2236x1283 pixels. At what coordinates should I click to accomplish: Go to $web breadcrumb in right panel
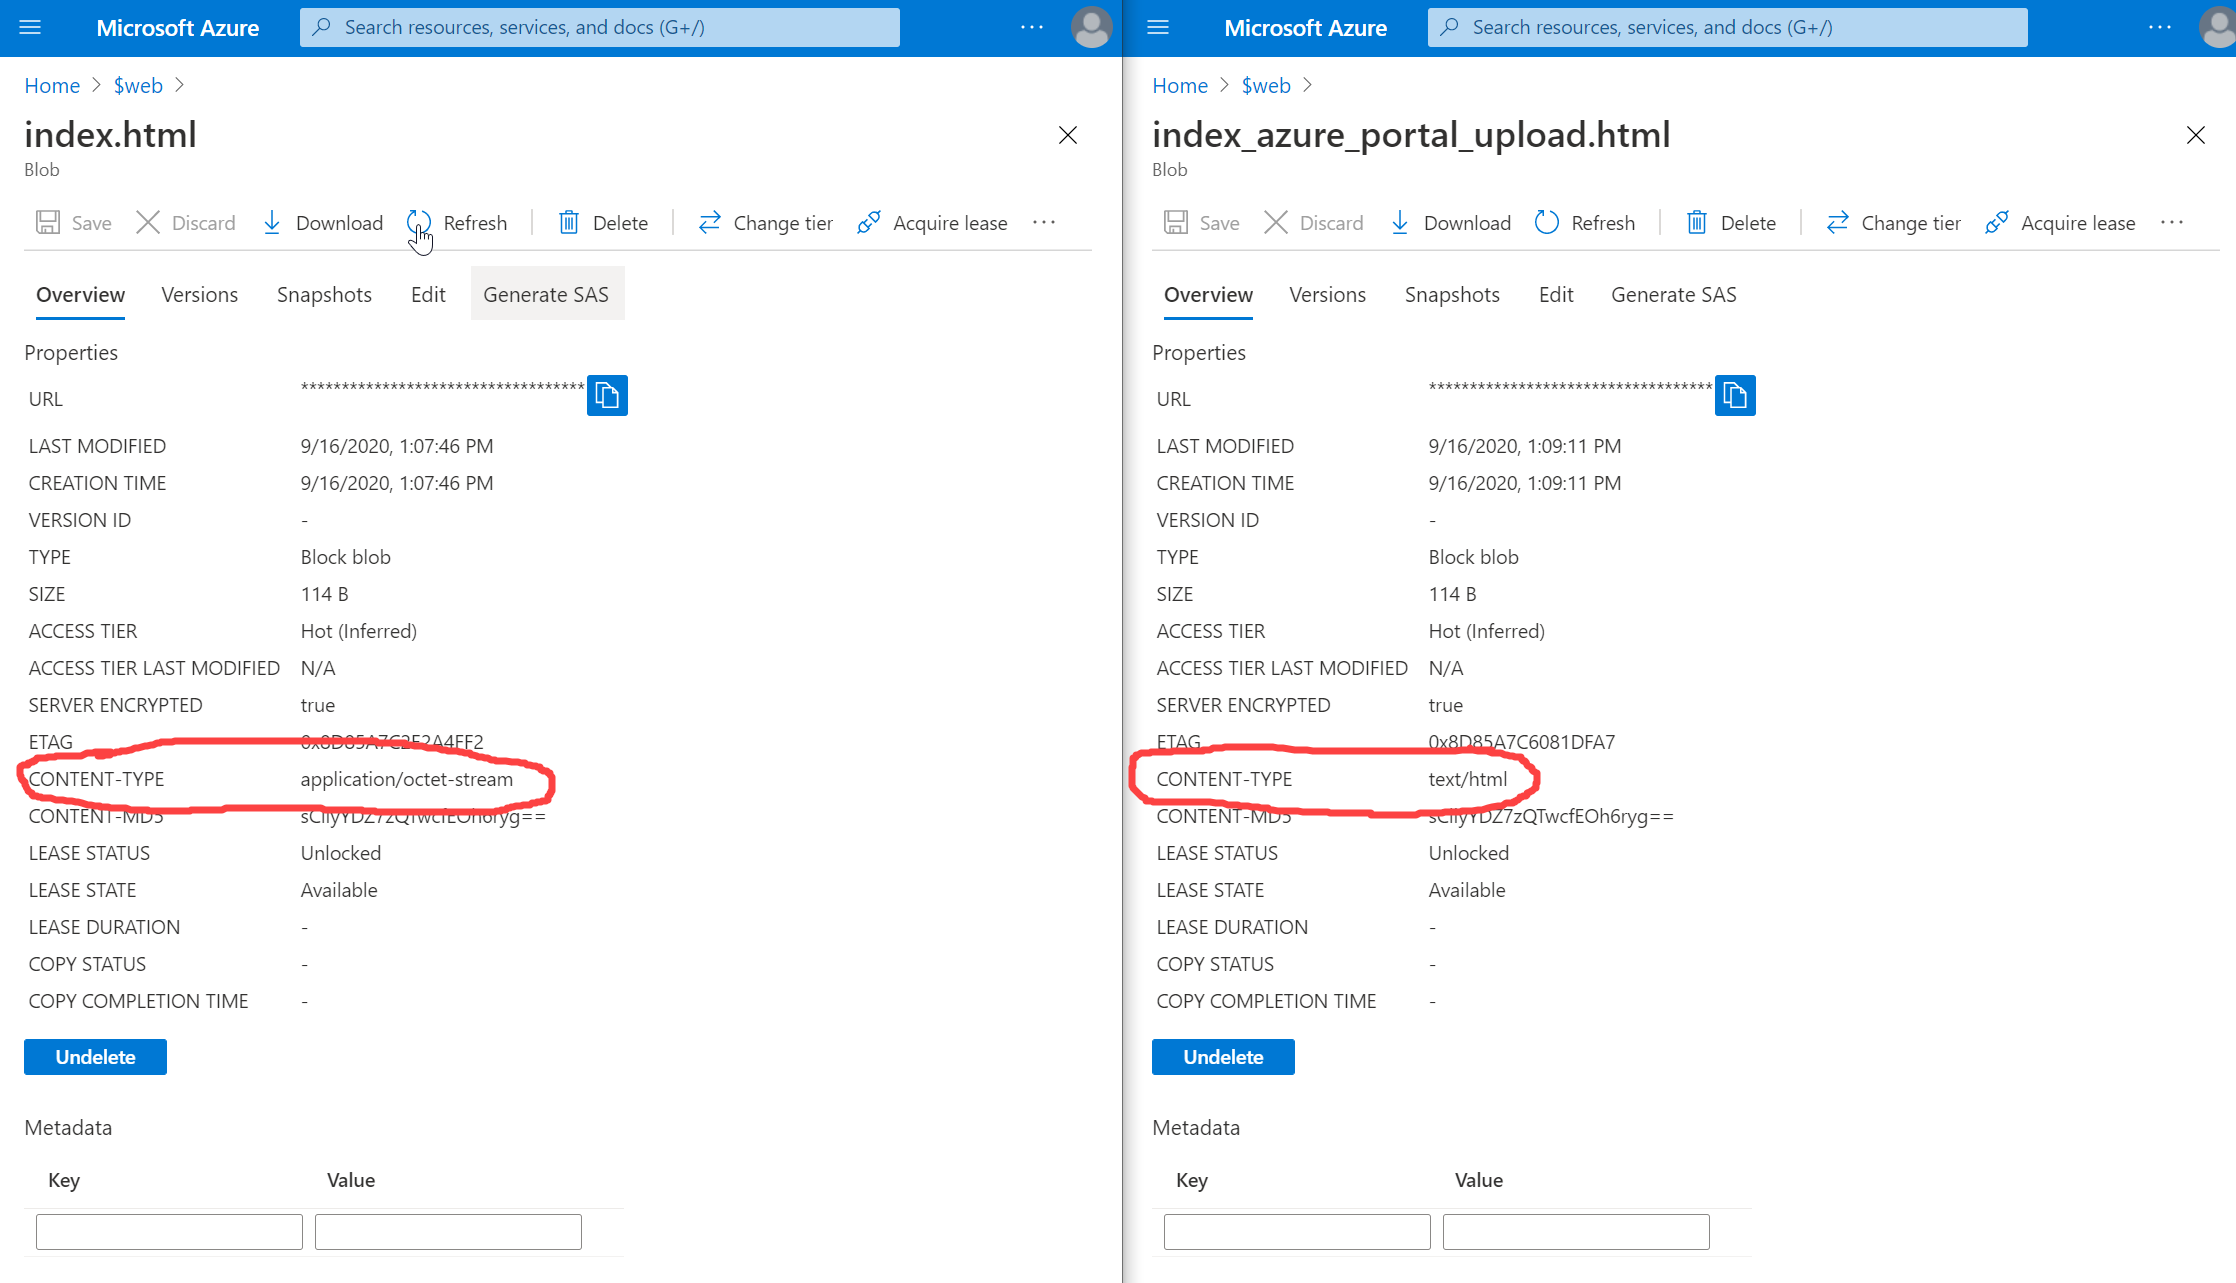coord(1266,85)
